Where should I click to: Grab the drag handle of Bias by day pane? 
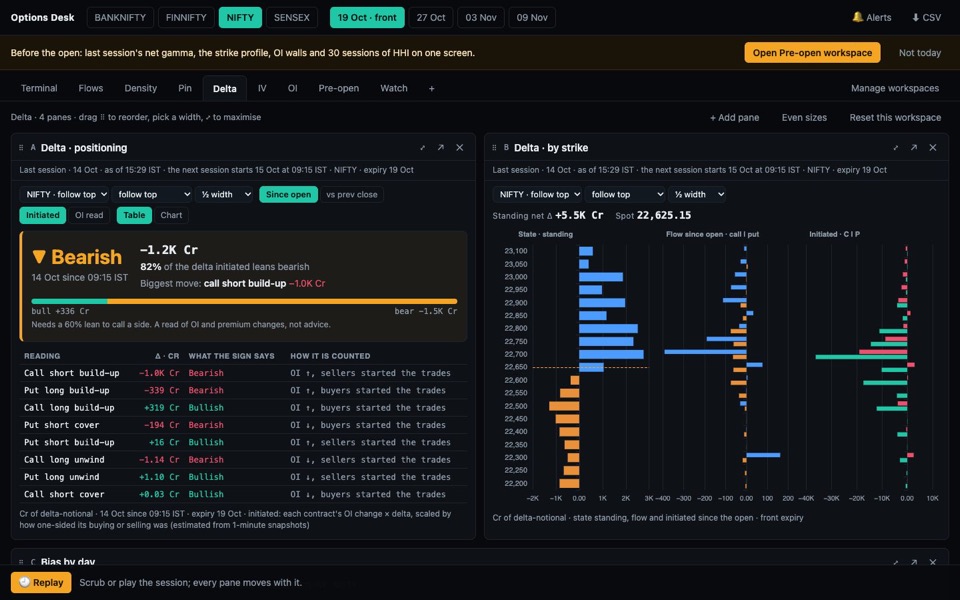coord(21,562)
